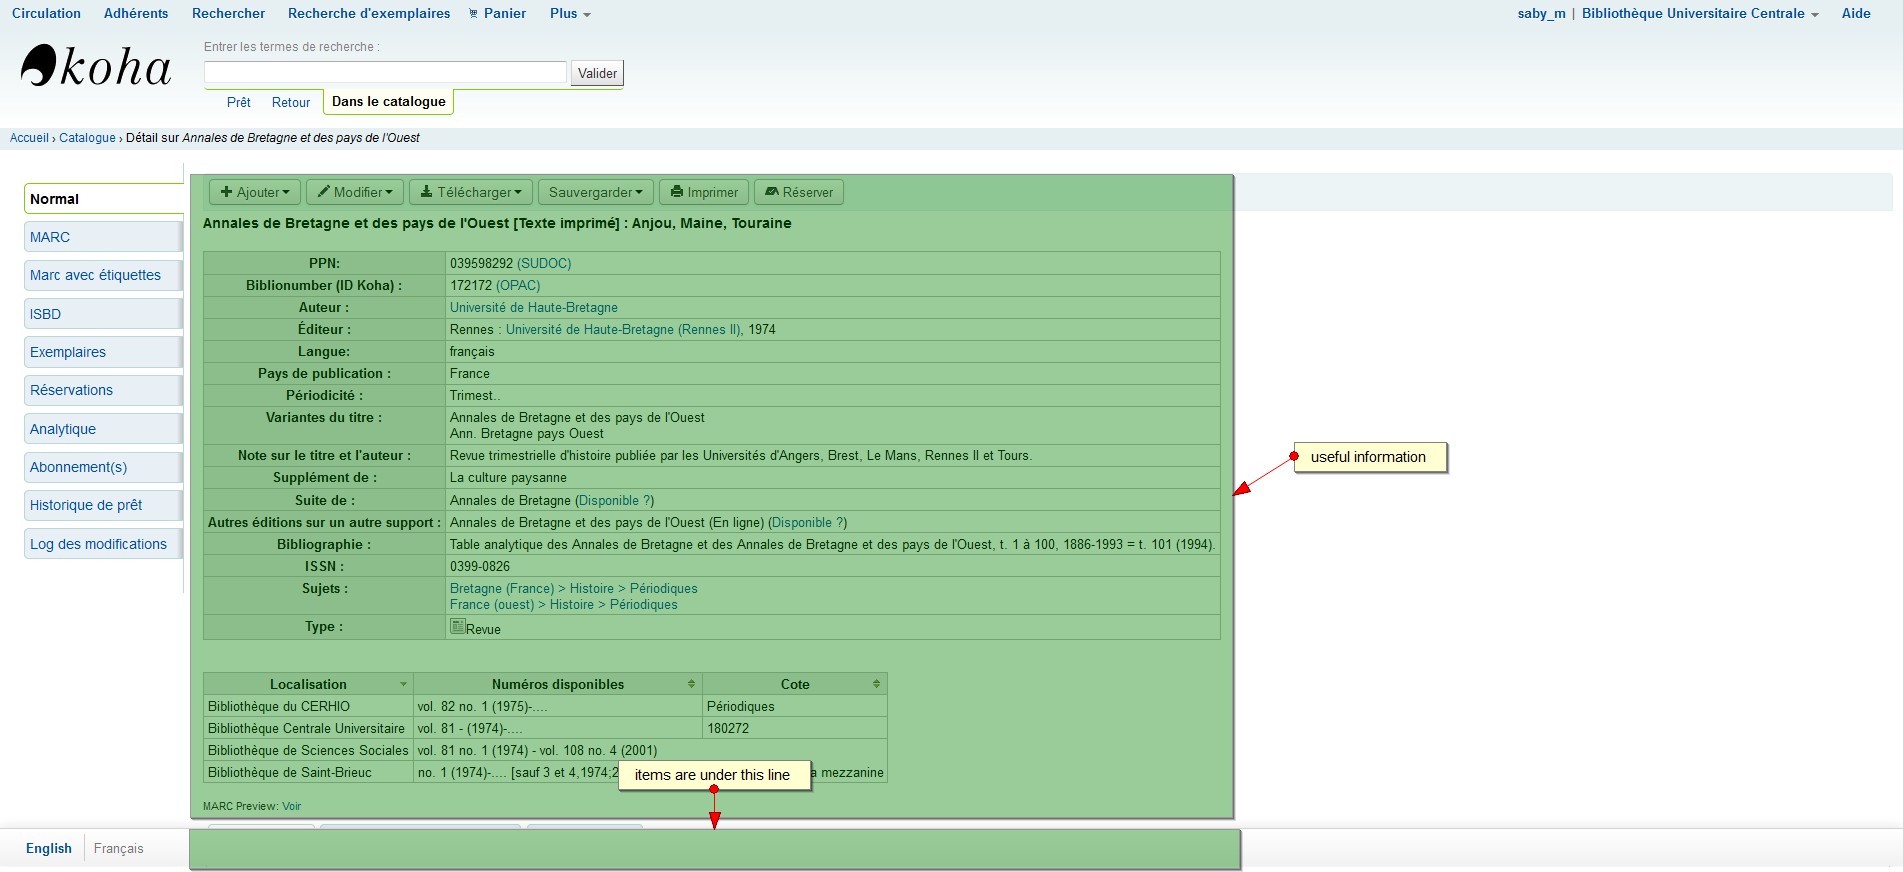Open the SUDOC link next to PPN
1903x872 pixels.
(544, 264)
